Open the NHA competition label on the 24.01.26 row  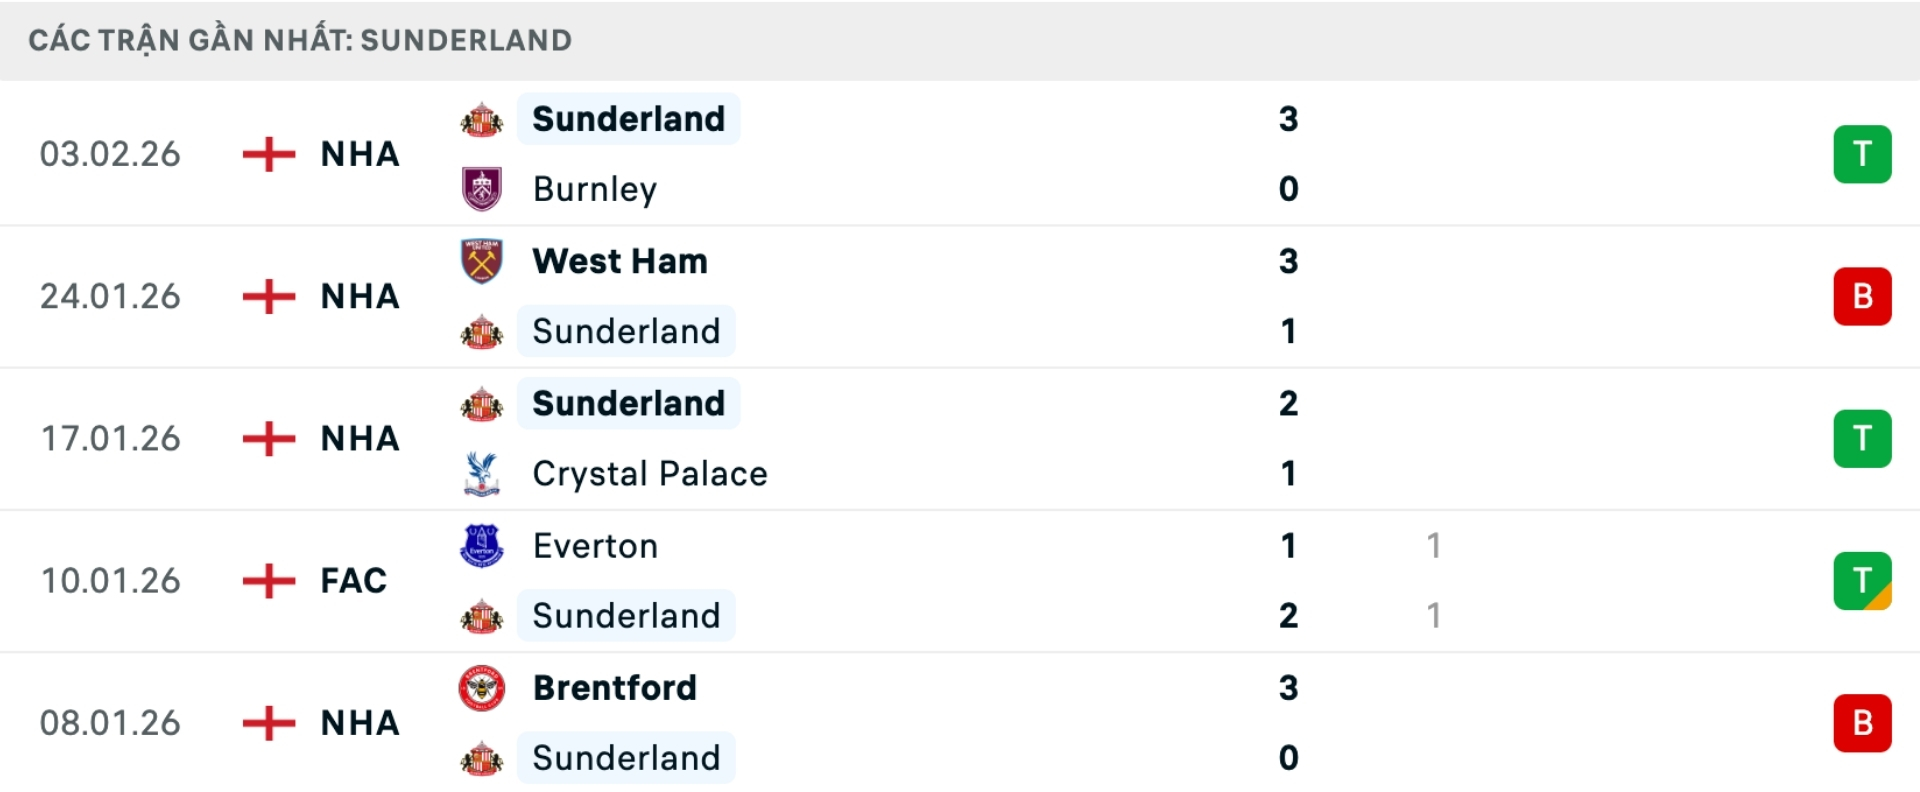click(358, 296)
